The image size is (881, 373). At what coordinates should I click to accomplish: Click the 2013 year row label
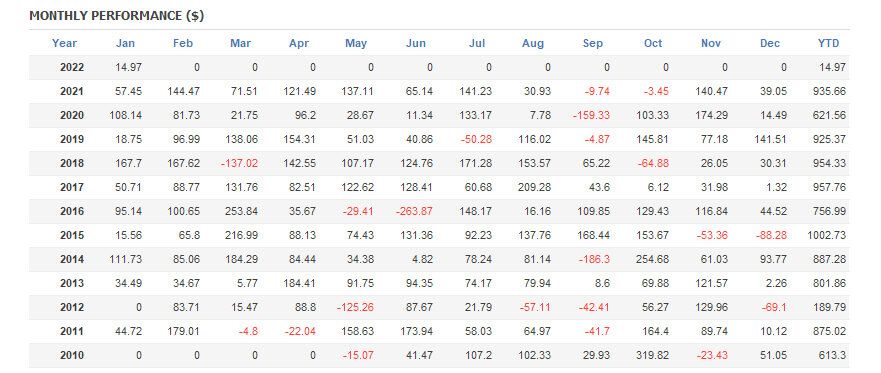pyautogui.click(x=72, y=284)
